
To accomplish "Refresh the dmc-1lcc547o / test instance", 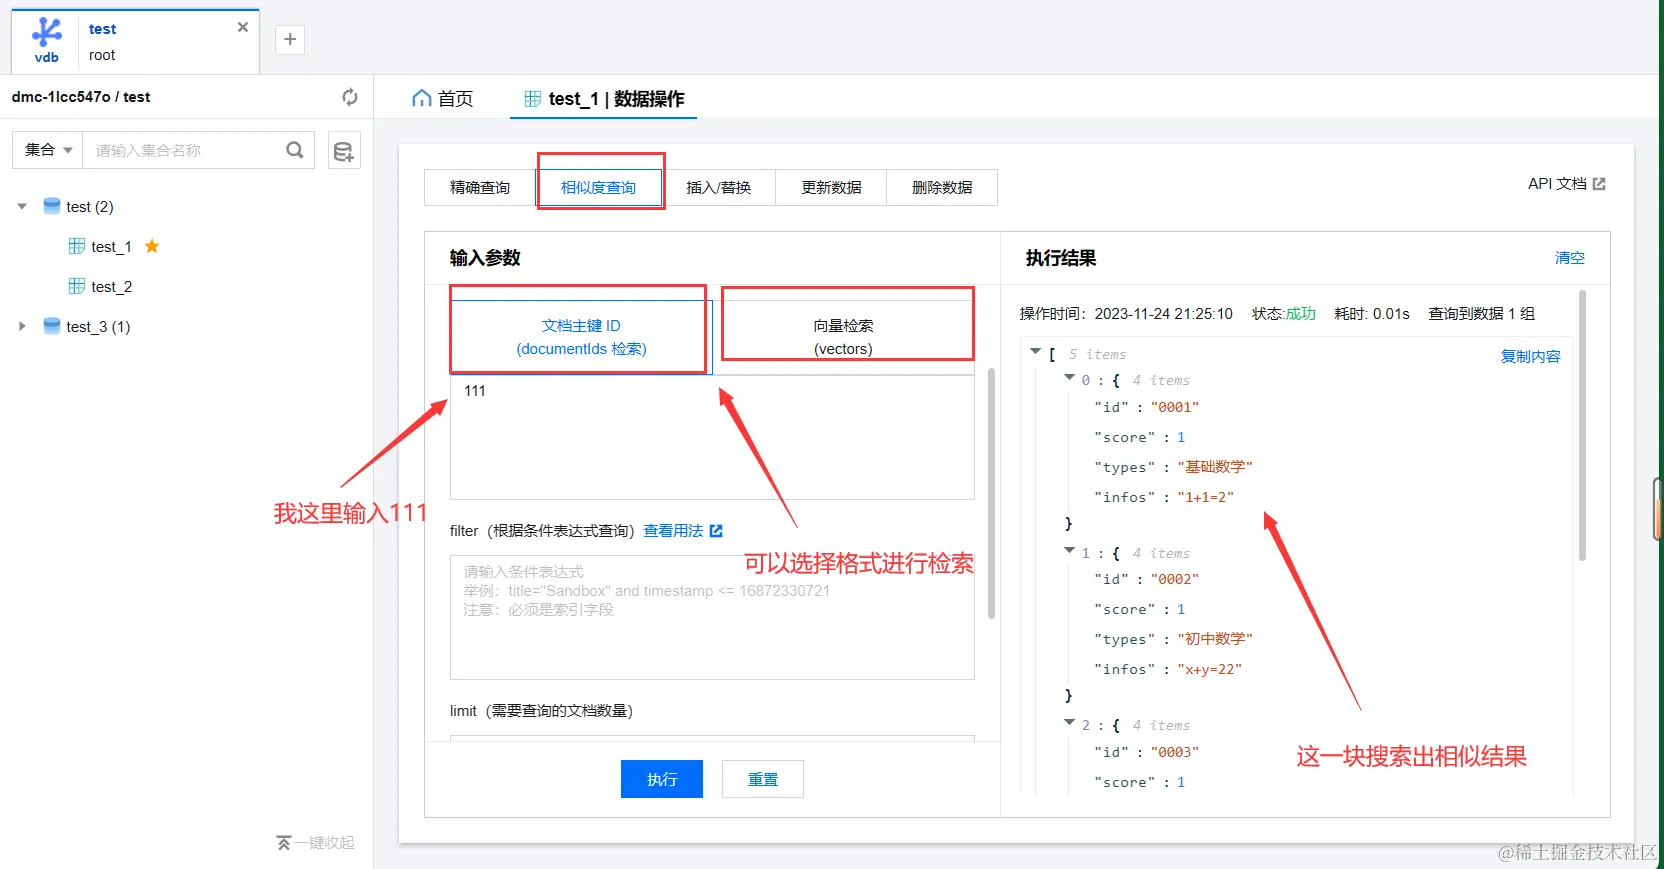I will 350,97.
